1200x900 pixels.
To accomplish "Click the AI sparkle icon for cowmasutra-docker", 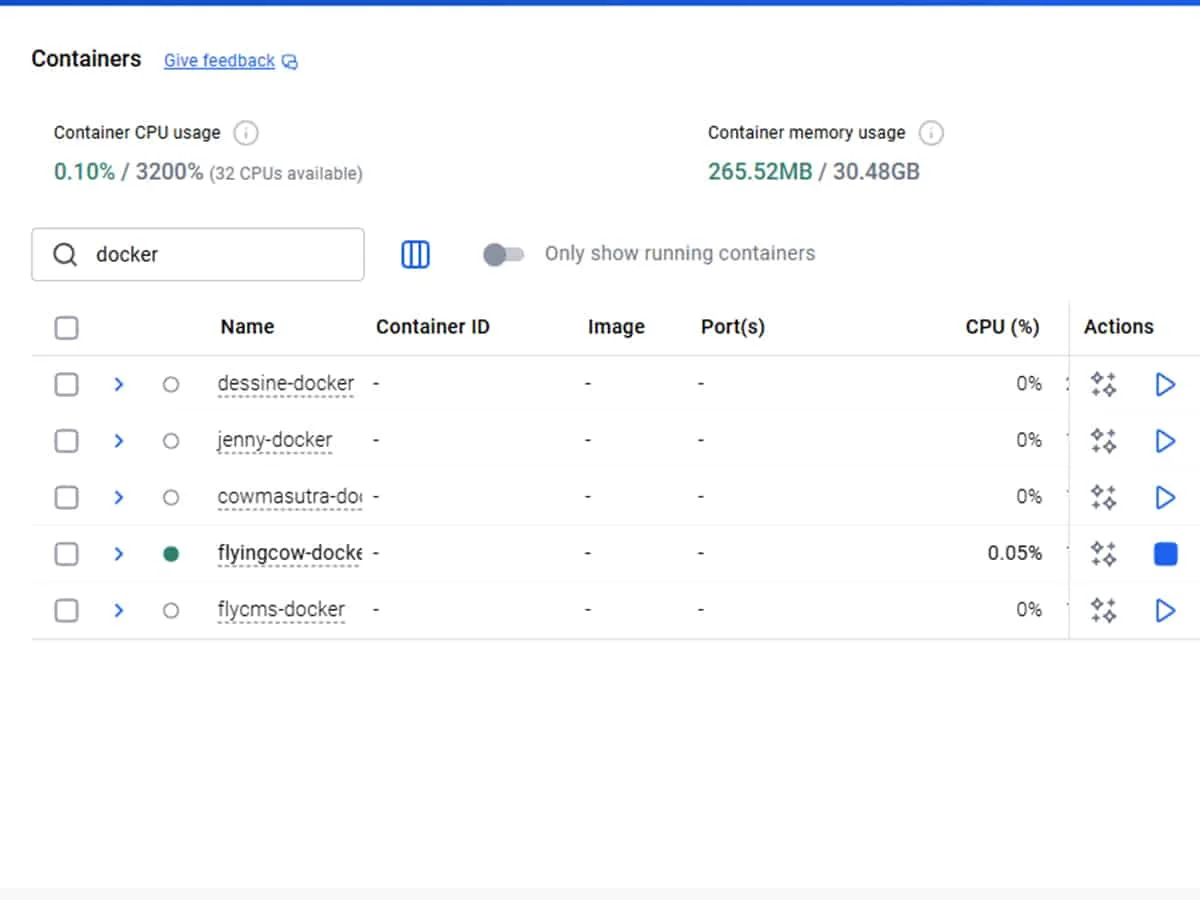I will (x=1103, y=497).
